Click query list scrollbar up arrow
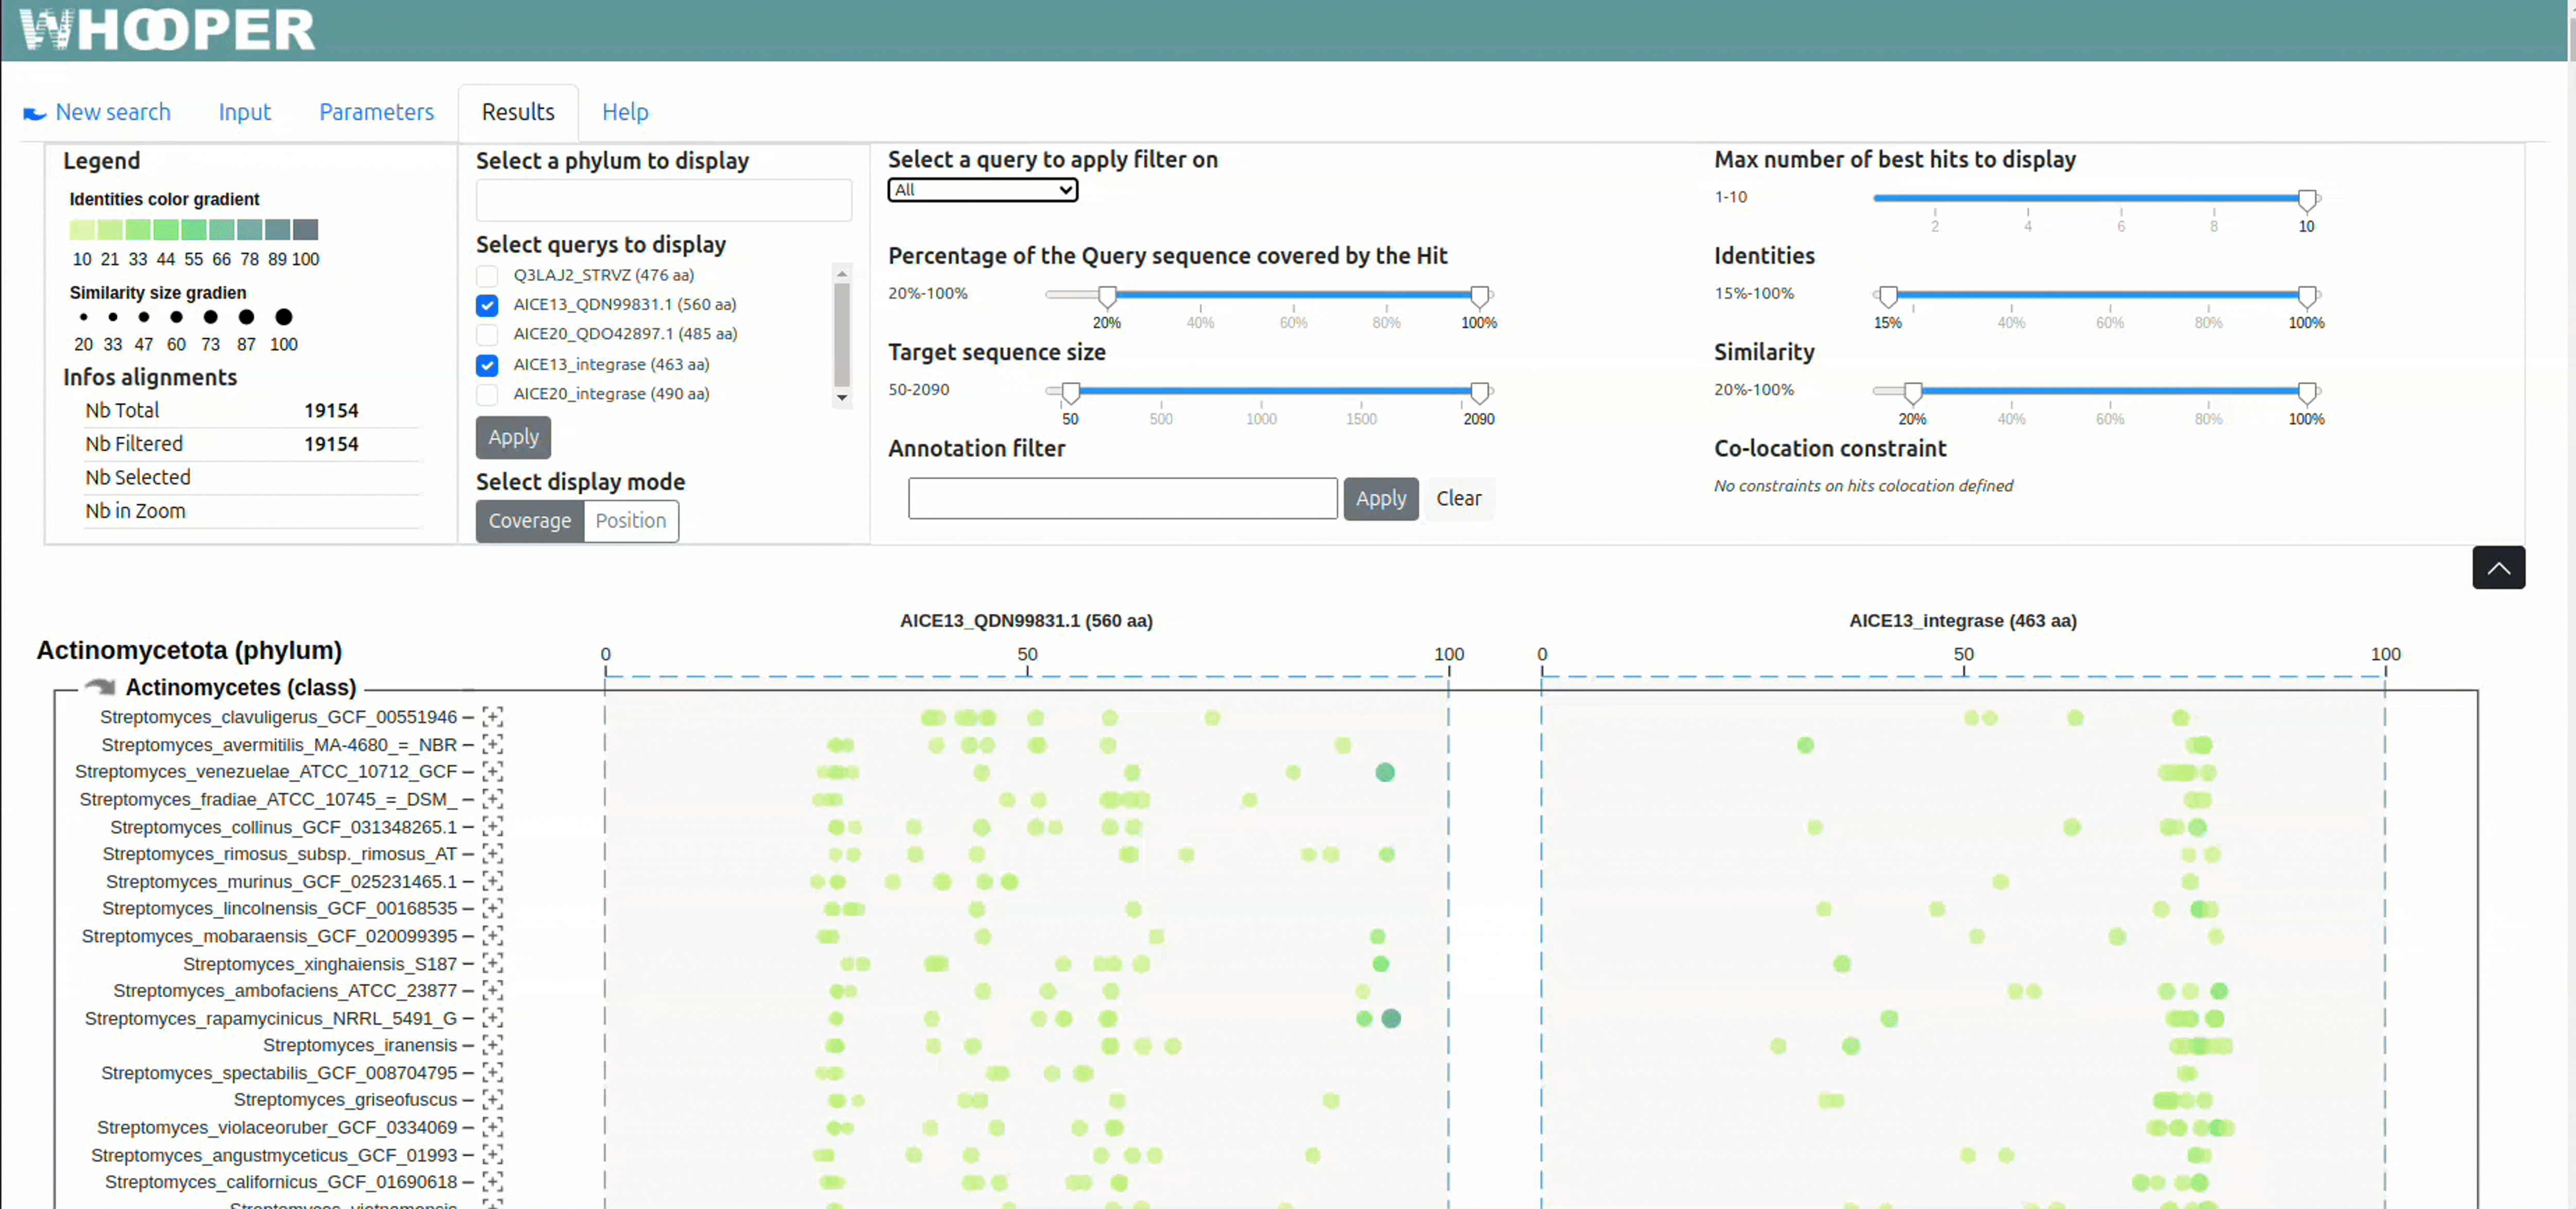The height and width of the screenshot is (1209, 2576). click(842, 273)
